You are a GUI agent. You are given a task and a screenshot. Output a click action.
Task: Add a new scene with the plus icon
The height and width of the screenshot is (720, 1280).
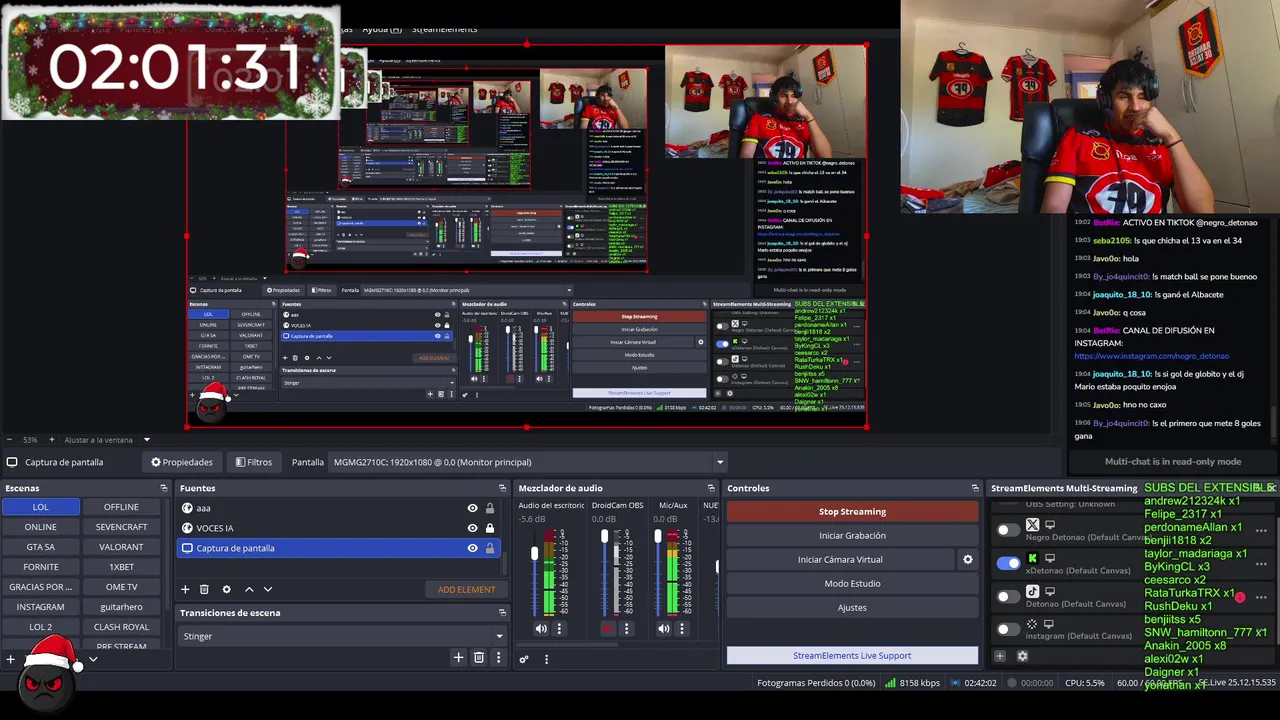click(11, 659)
